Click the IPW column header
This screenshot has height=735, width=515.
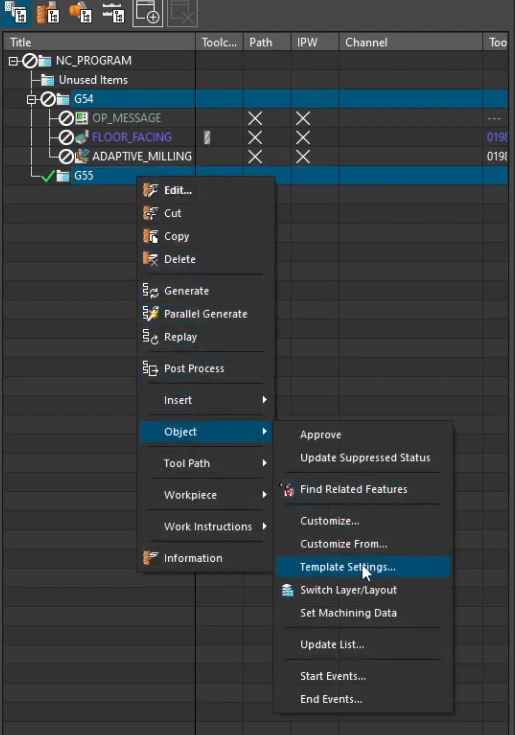coord(315,42)
